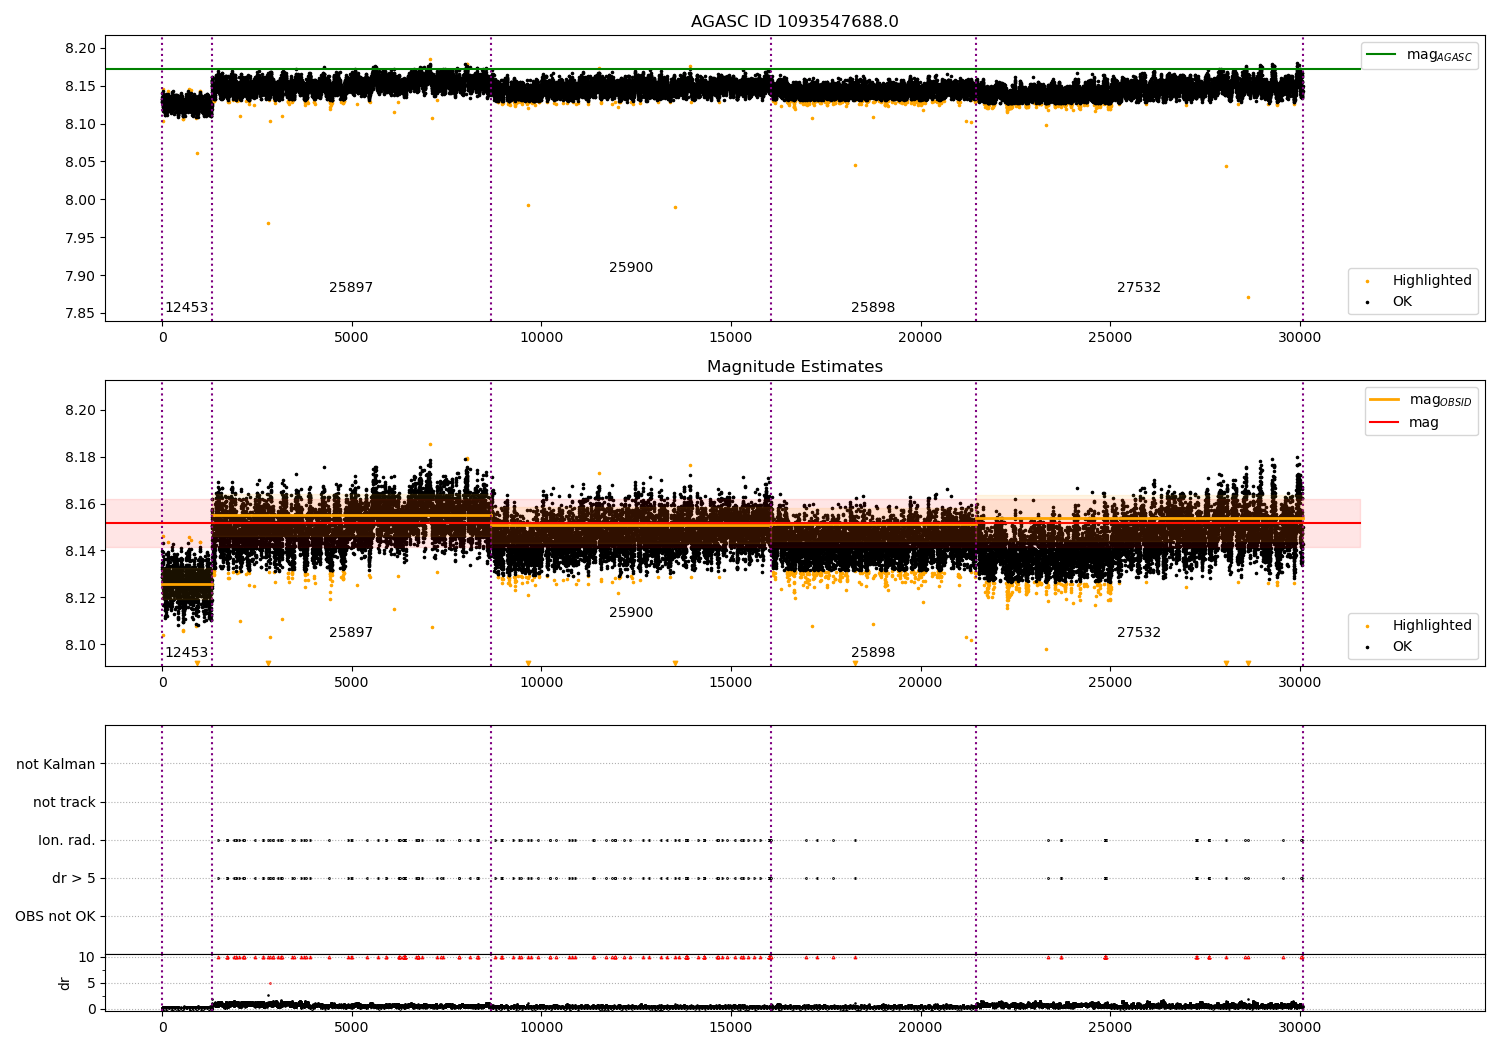This screenshot has height=1050, width=1500.
Task: Click obsid label 12453 in Magnitude Estimates plot
Action: pyautogui.click(x=186, y=652)
